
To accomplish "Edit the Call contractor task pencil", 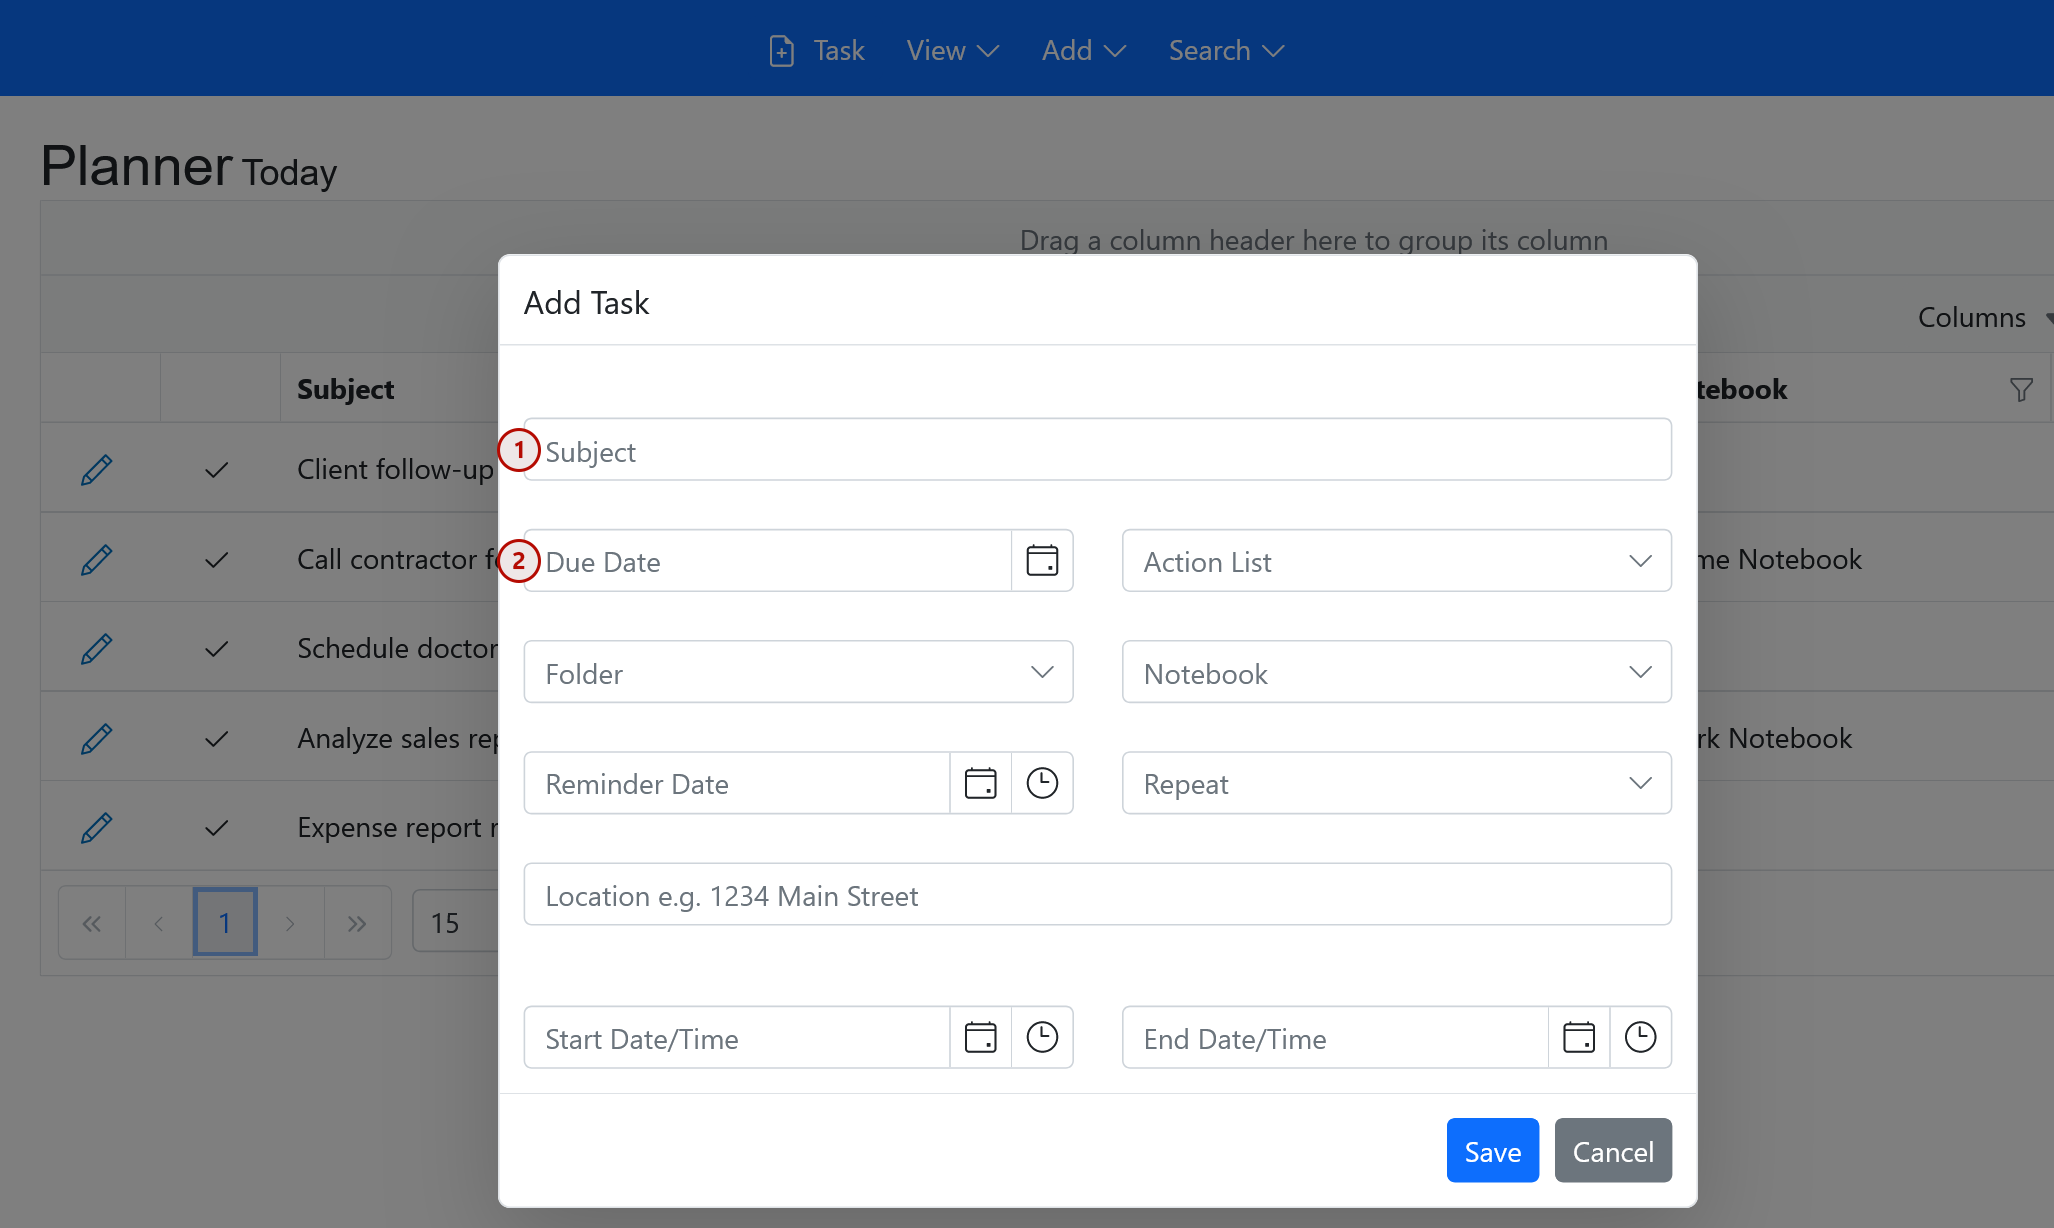I will 96,559.
